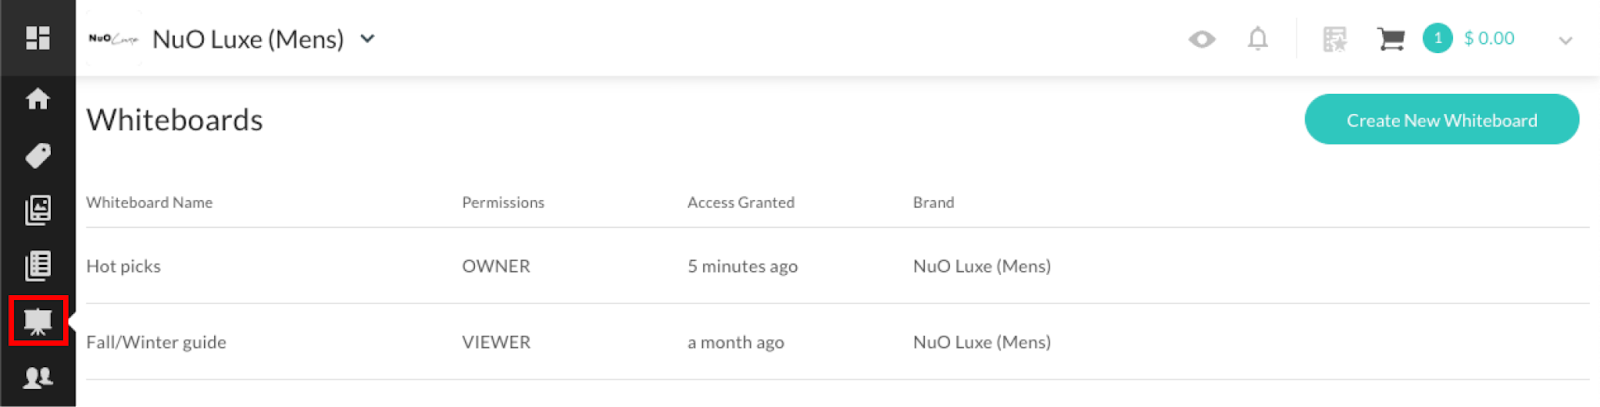Click the notification bell icon
The image size is (1600, 407).
pyautogui.click(x=1258, y=39)
